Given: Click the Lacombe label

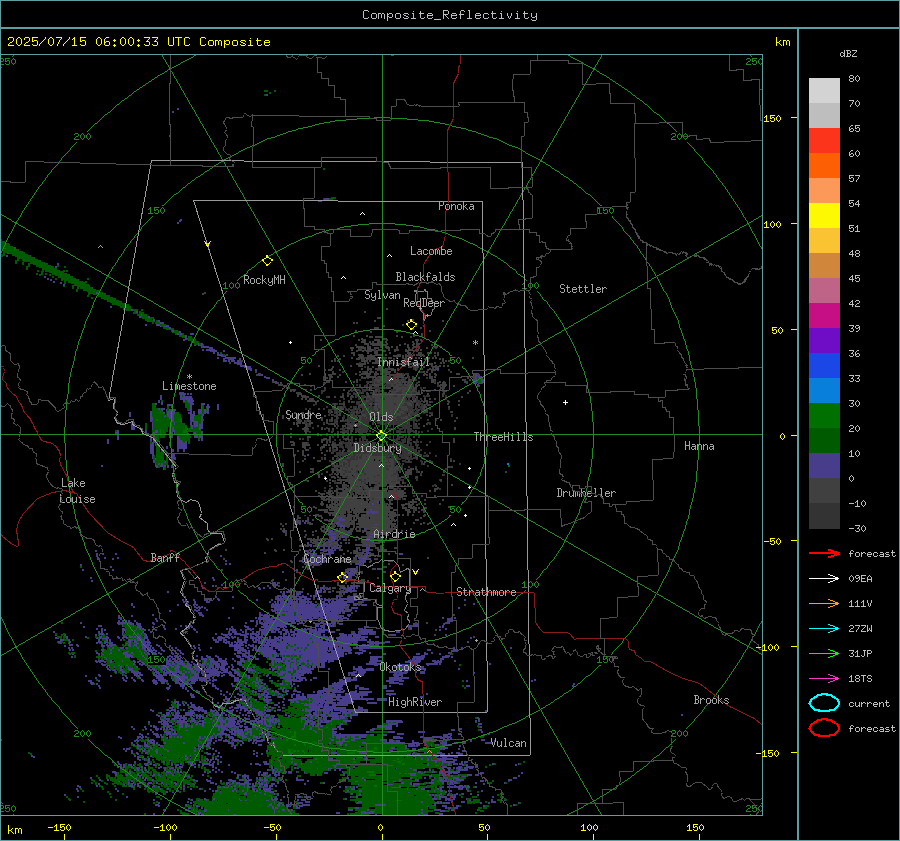Looking at the screenshot, I should coord(431,251).
